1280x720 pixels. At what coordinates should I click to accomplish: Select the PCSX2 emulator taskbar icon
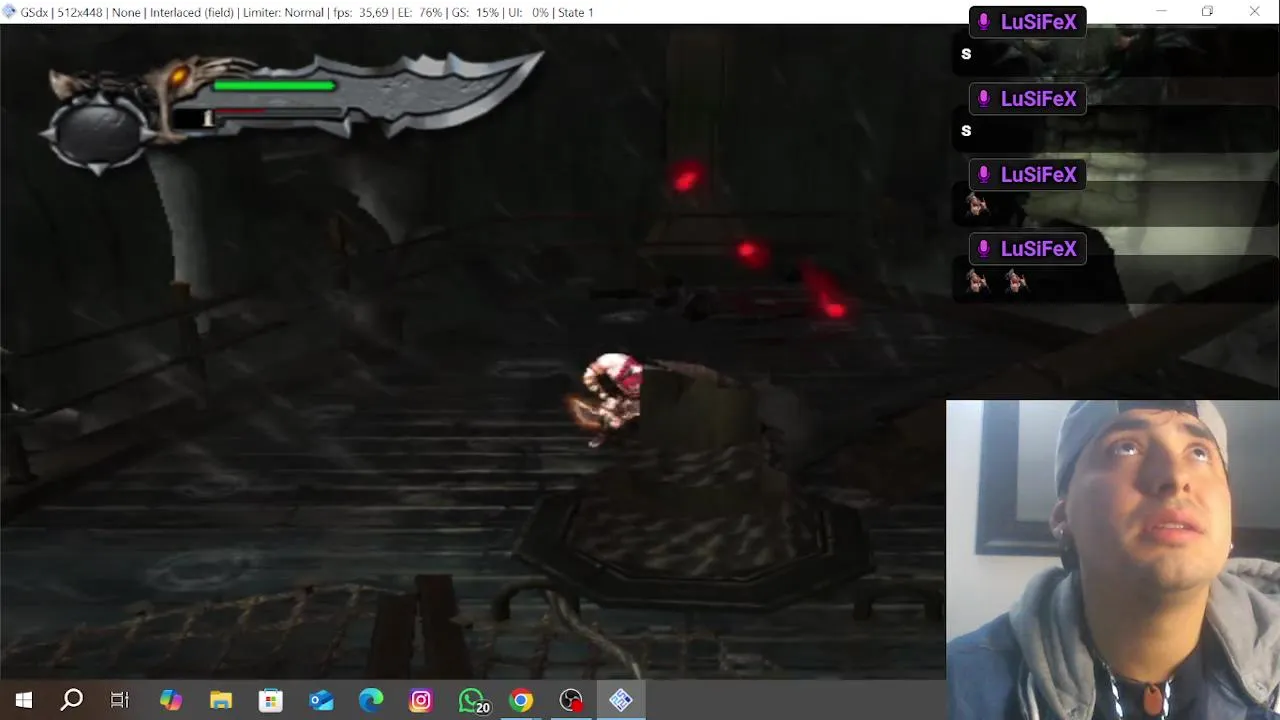click(x=621, y=700)
